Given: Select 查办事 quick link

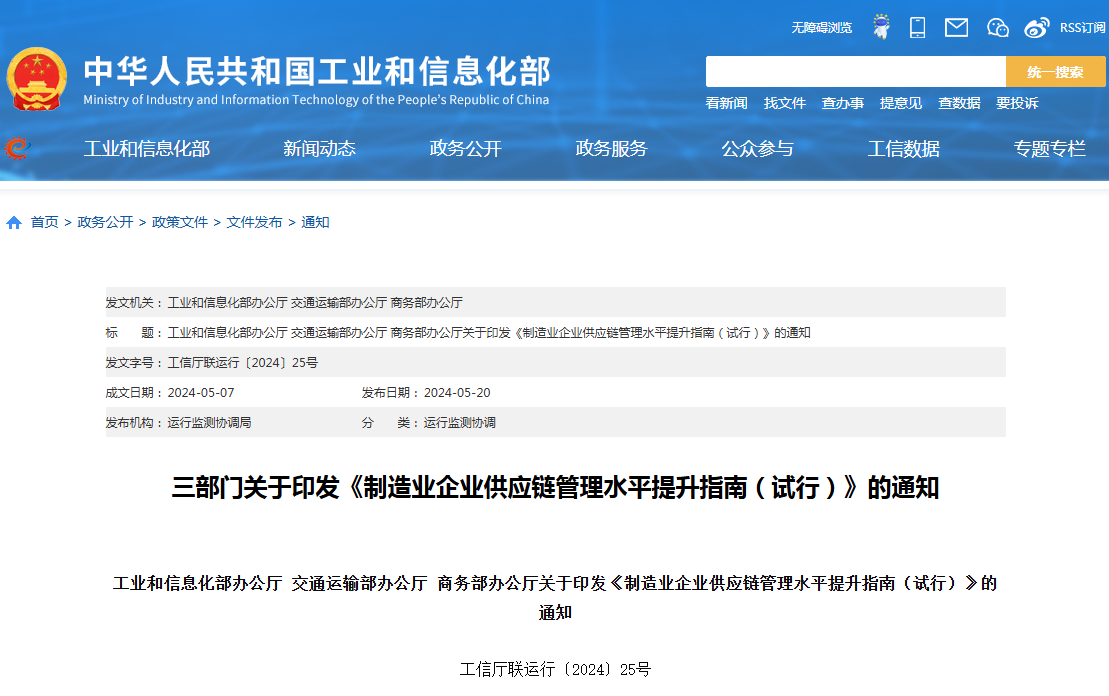Looking at the screenshot, I should (x=842, y=103).
